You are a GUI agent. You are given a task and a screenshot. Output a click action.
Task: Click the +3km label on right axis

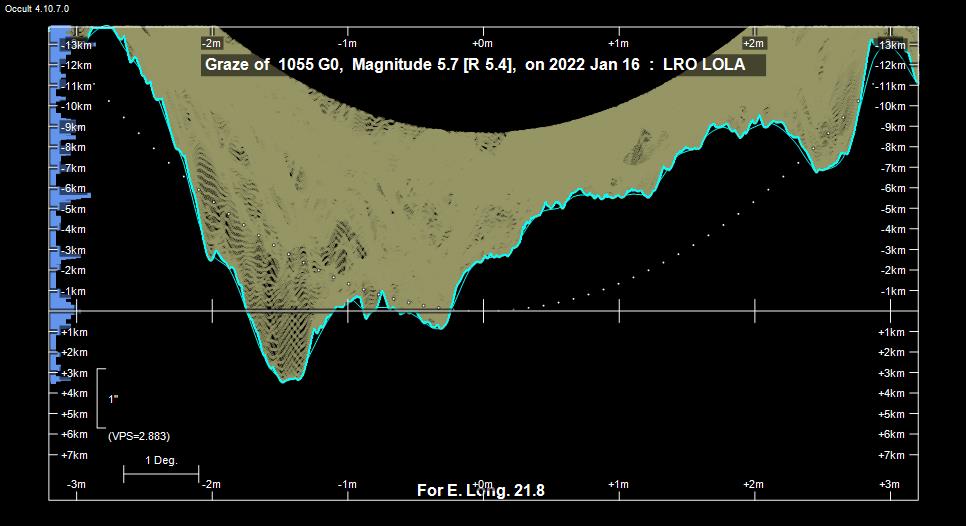[891, 373]
